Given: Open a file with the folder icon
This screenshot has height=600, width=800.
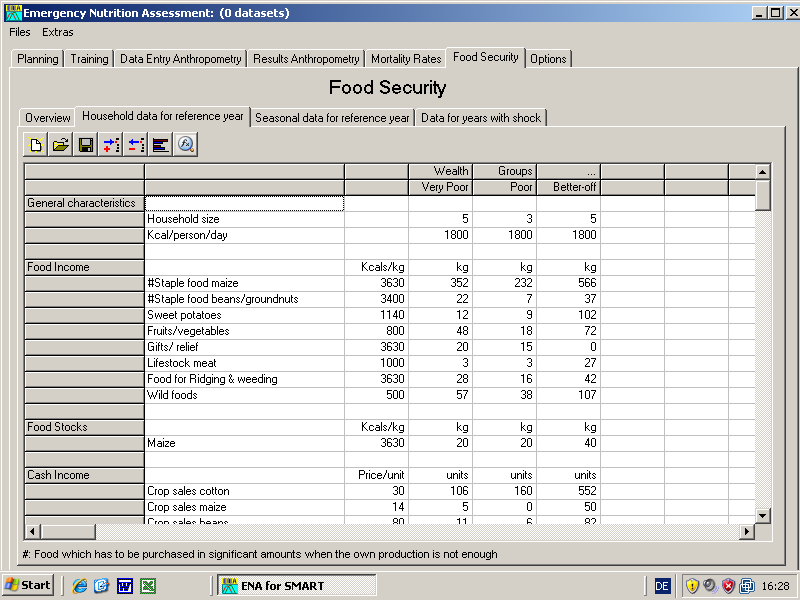Looking at the screenshot, I should coord(61,145).
